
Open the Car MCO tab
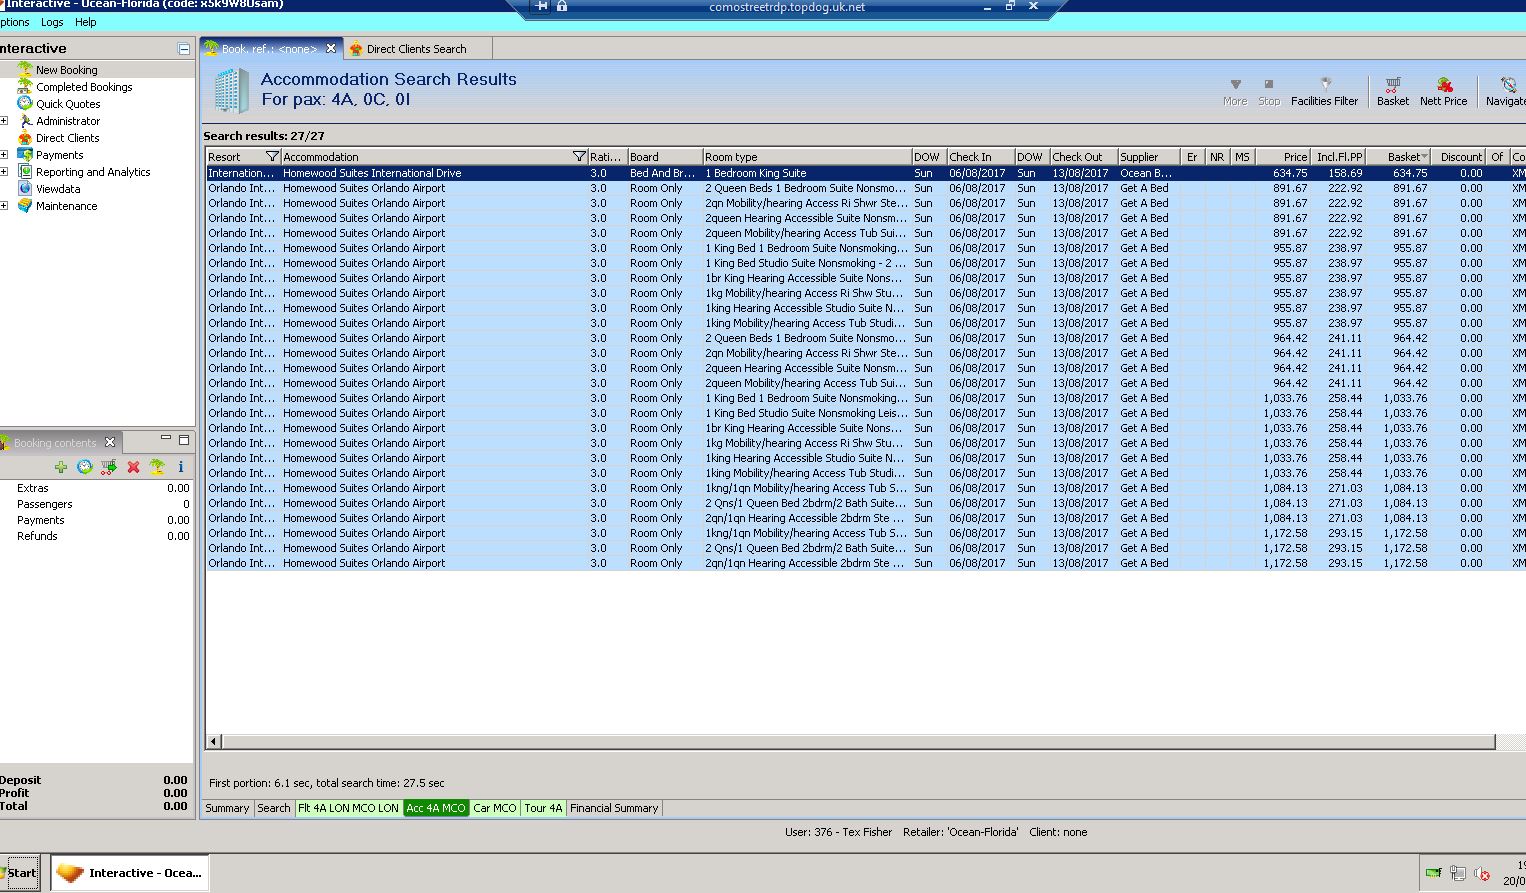click(495, 808)
